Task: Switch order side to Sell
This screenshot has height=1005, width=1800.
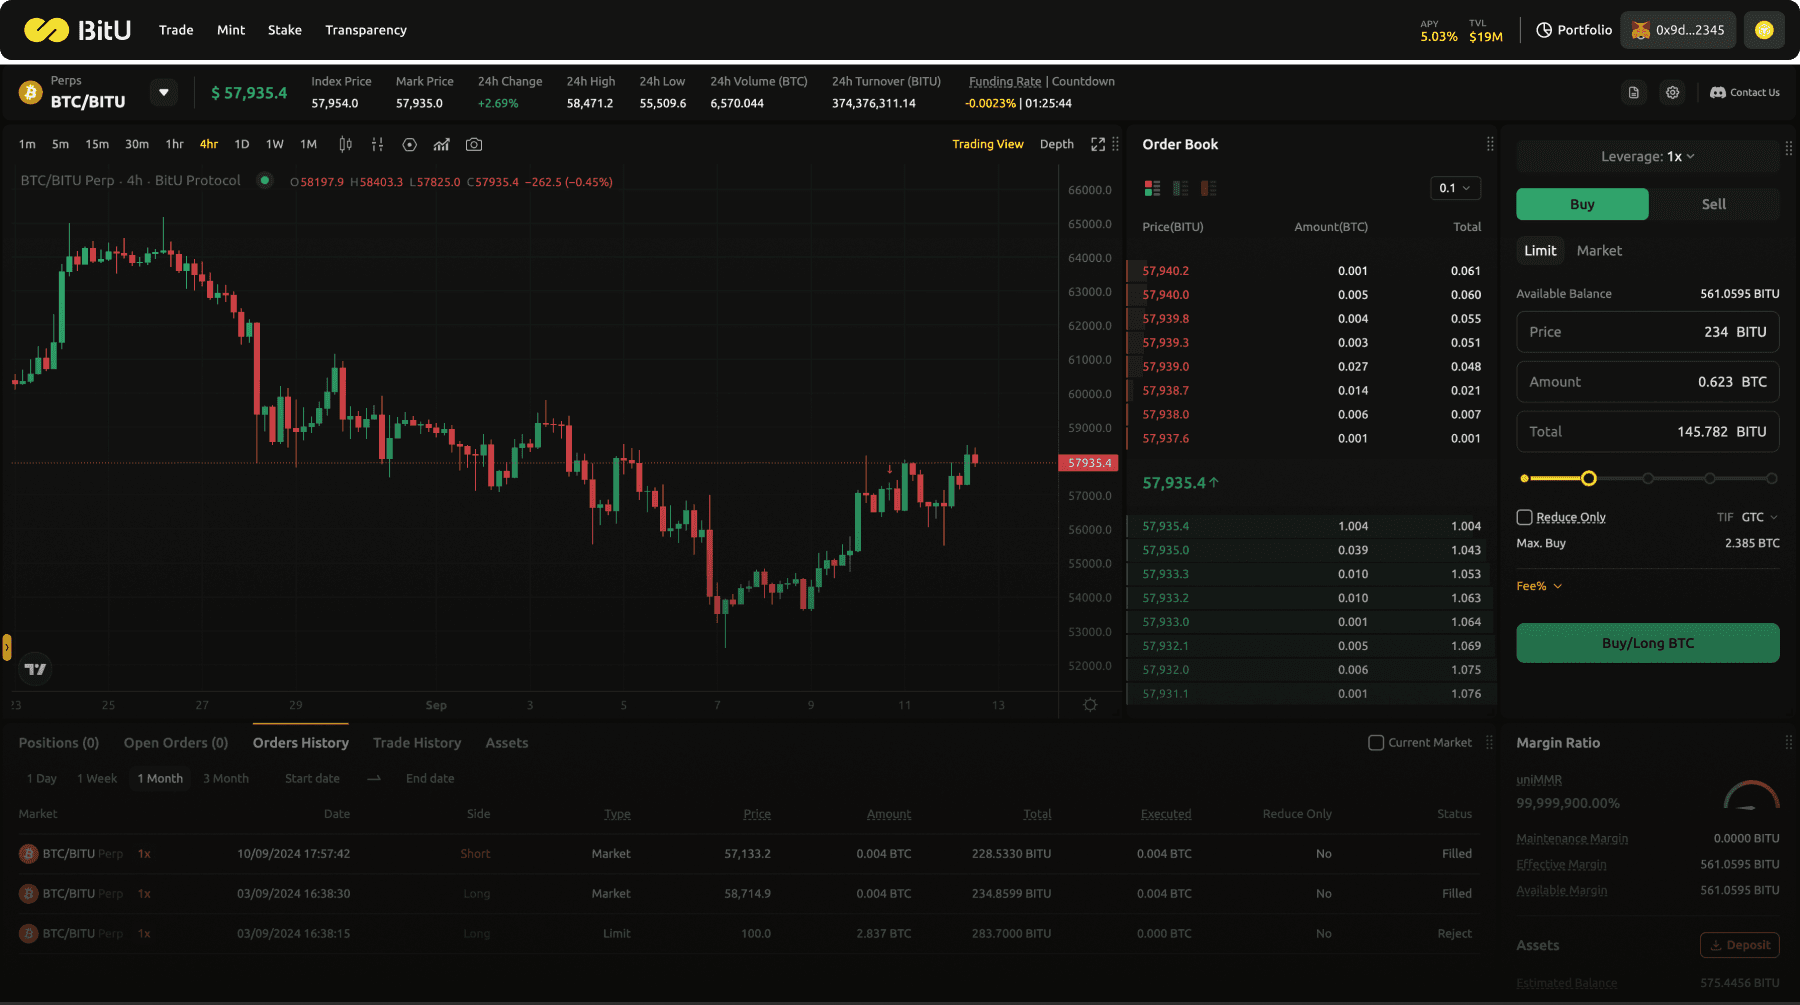Action: 1713,204
